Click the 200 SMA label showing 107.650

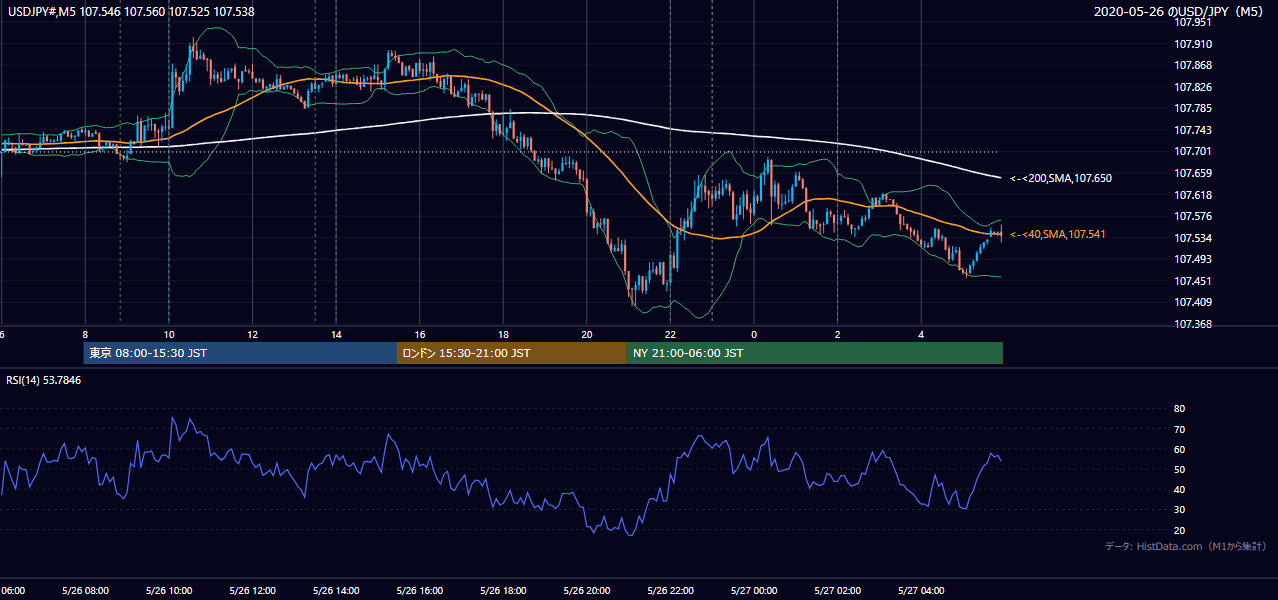pyautogui.click(x=1061, y=178)
